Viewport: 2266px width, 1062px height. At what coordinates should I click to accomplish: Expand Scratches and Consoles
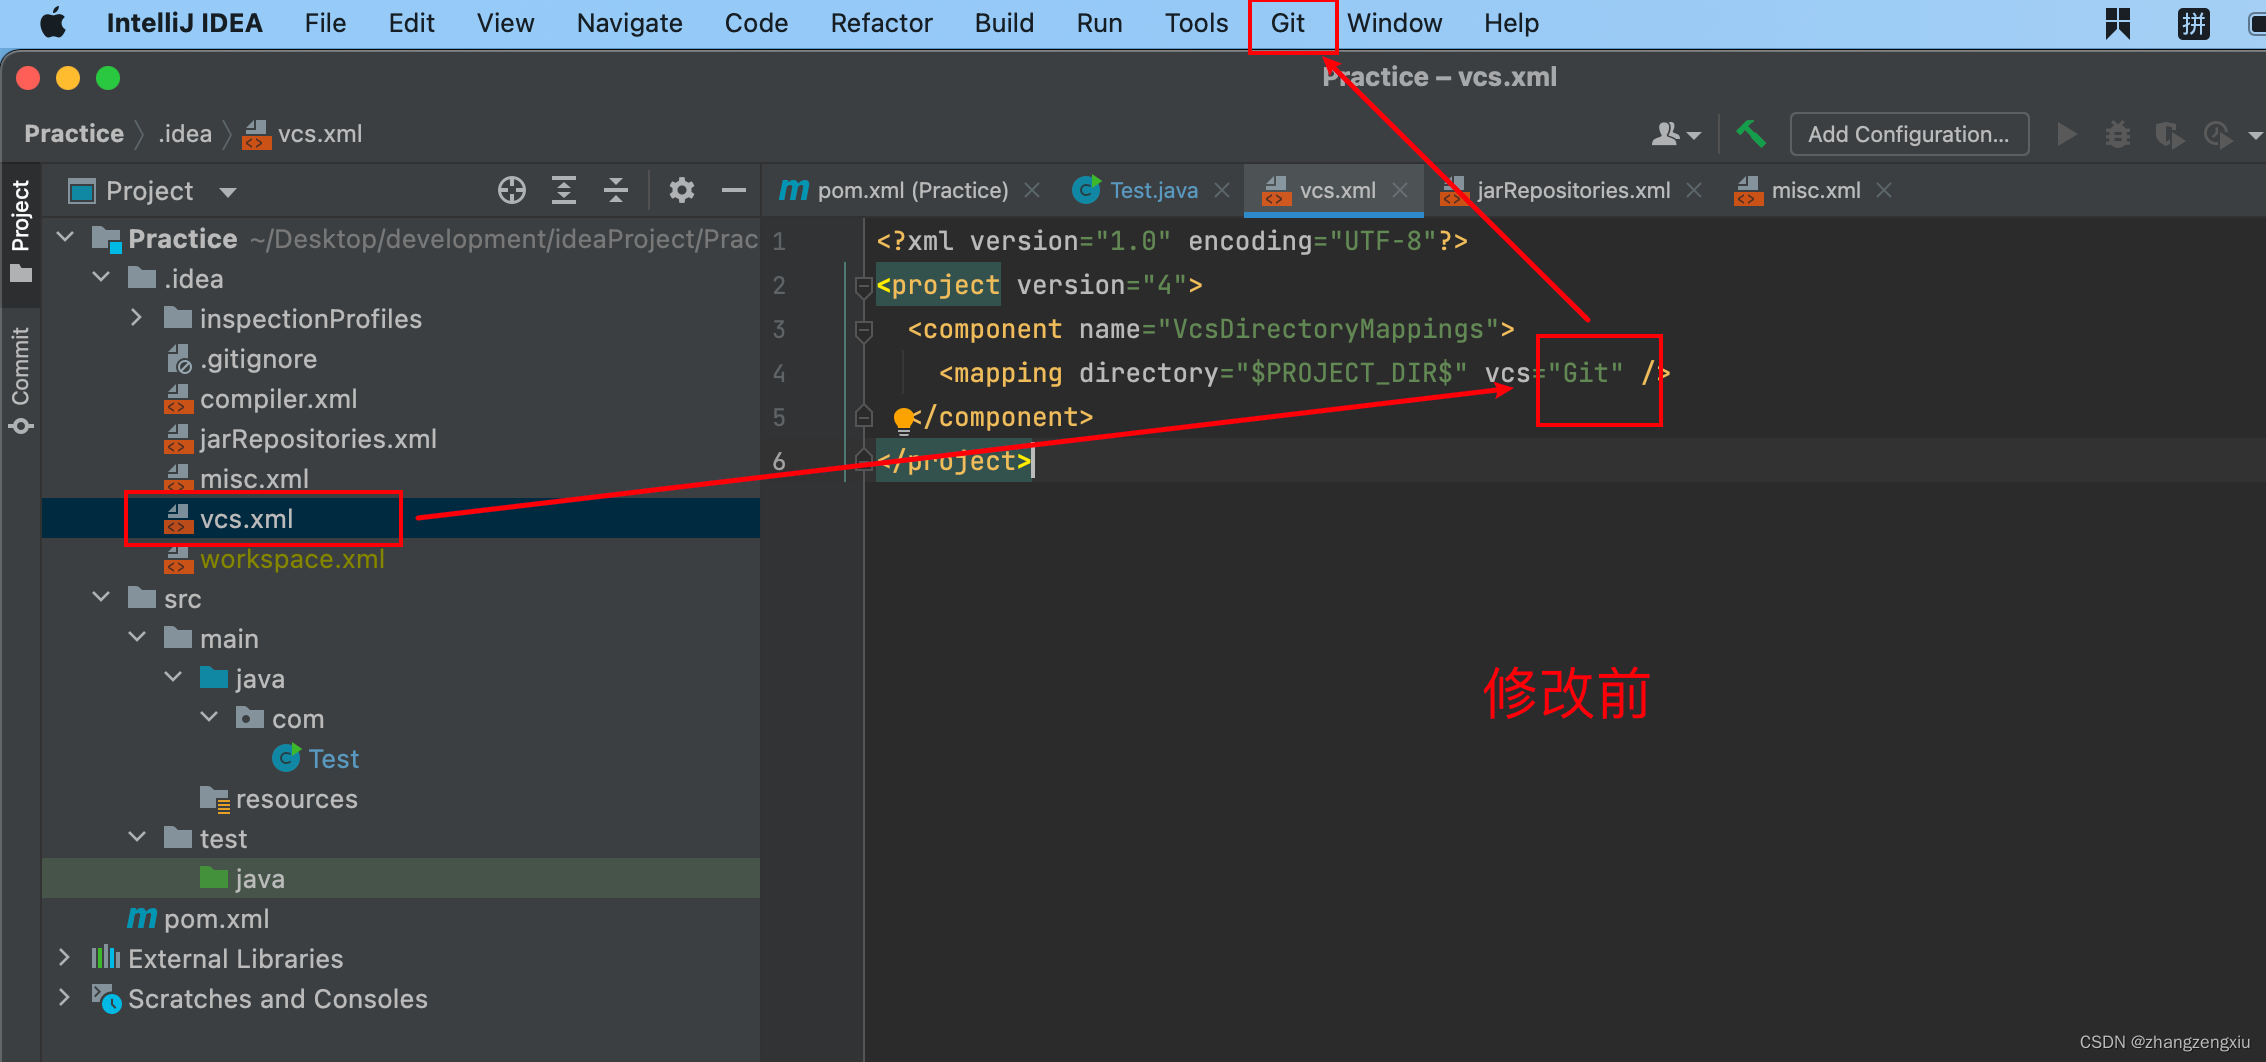pos(66,998)
